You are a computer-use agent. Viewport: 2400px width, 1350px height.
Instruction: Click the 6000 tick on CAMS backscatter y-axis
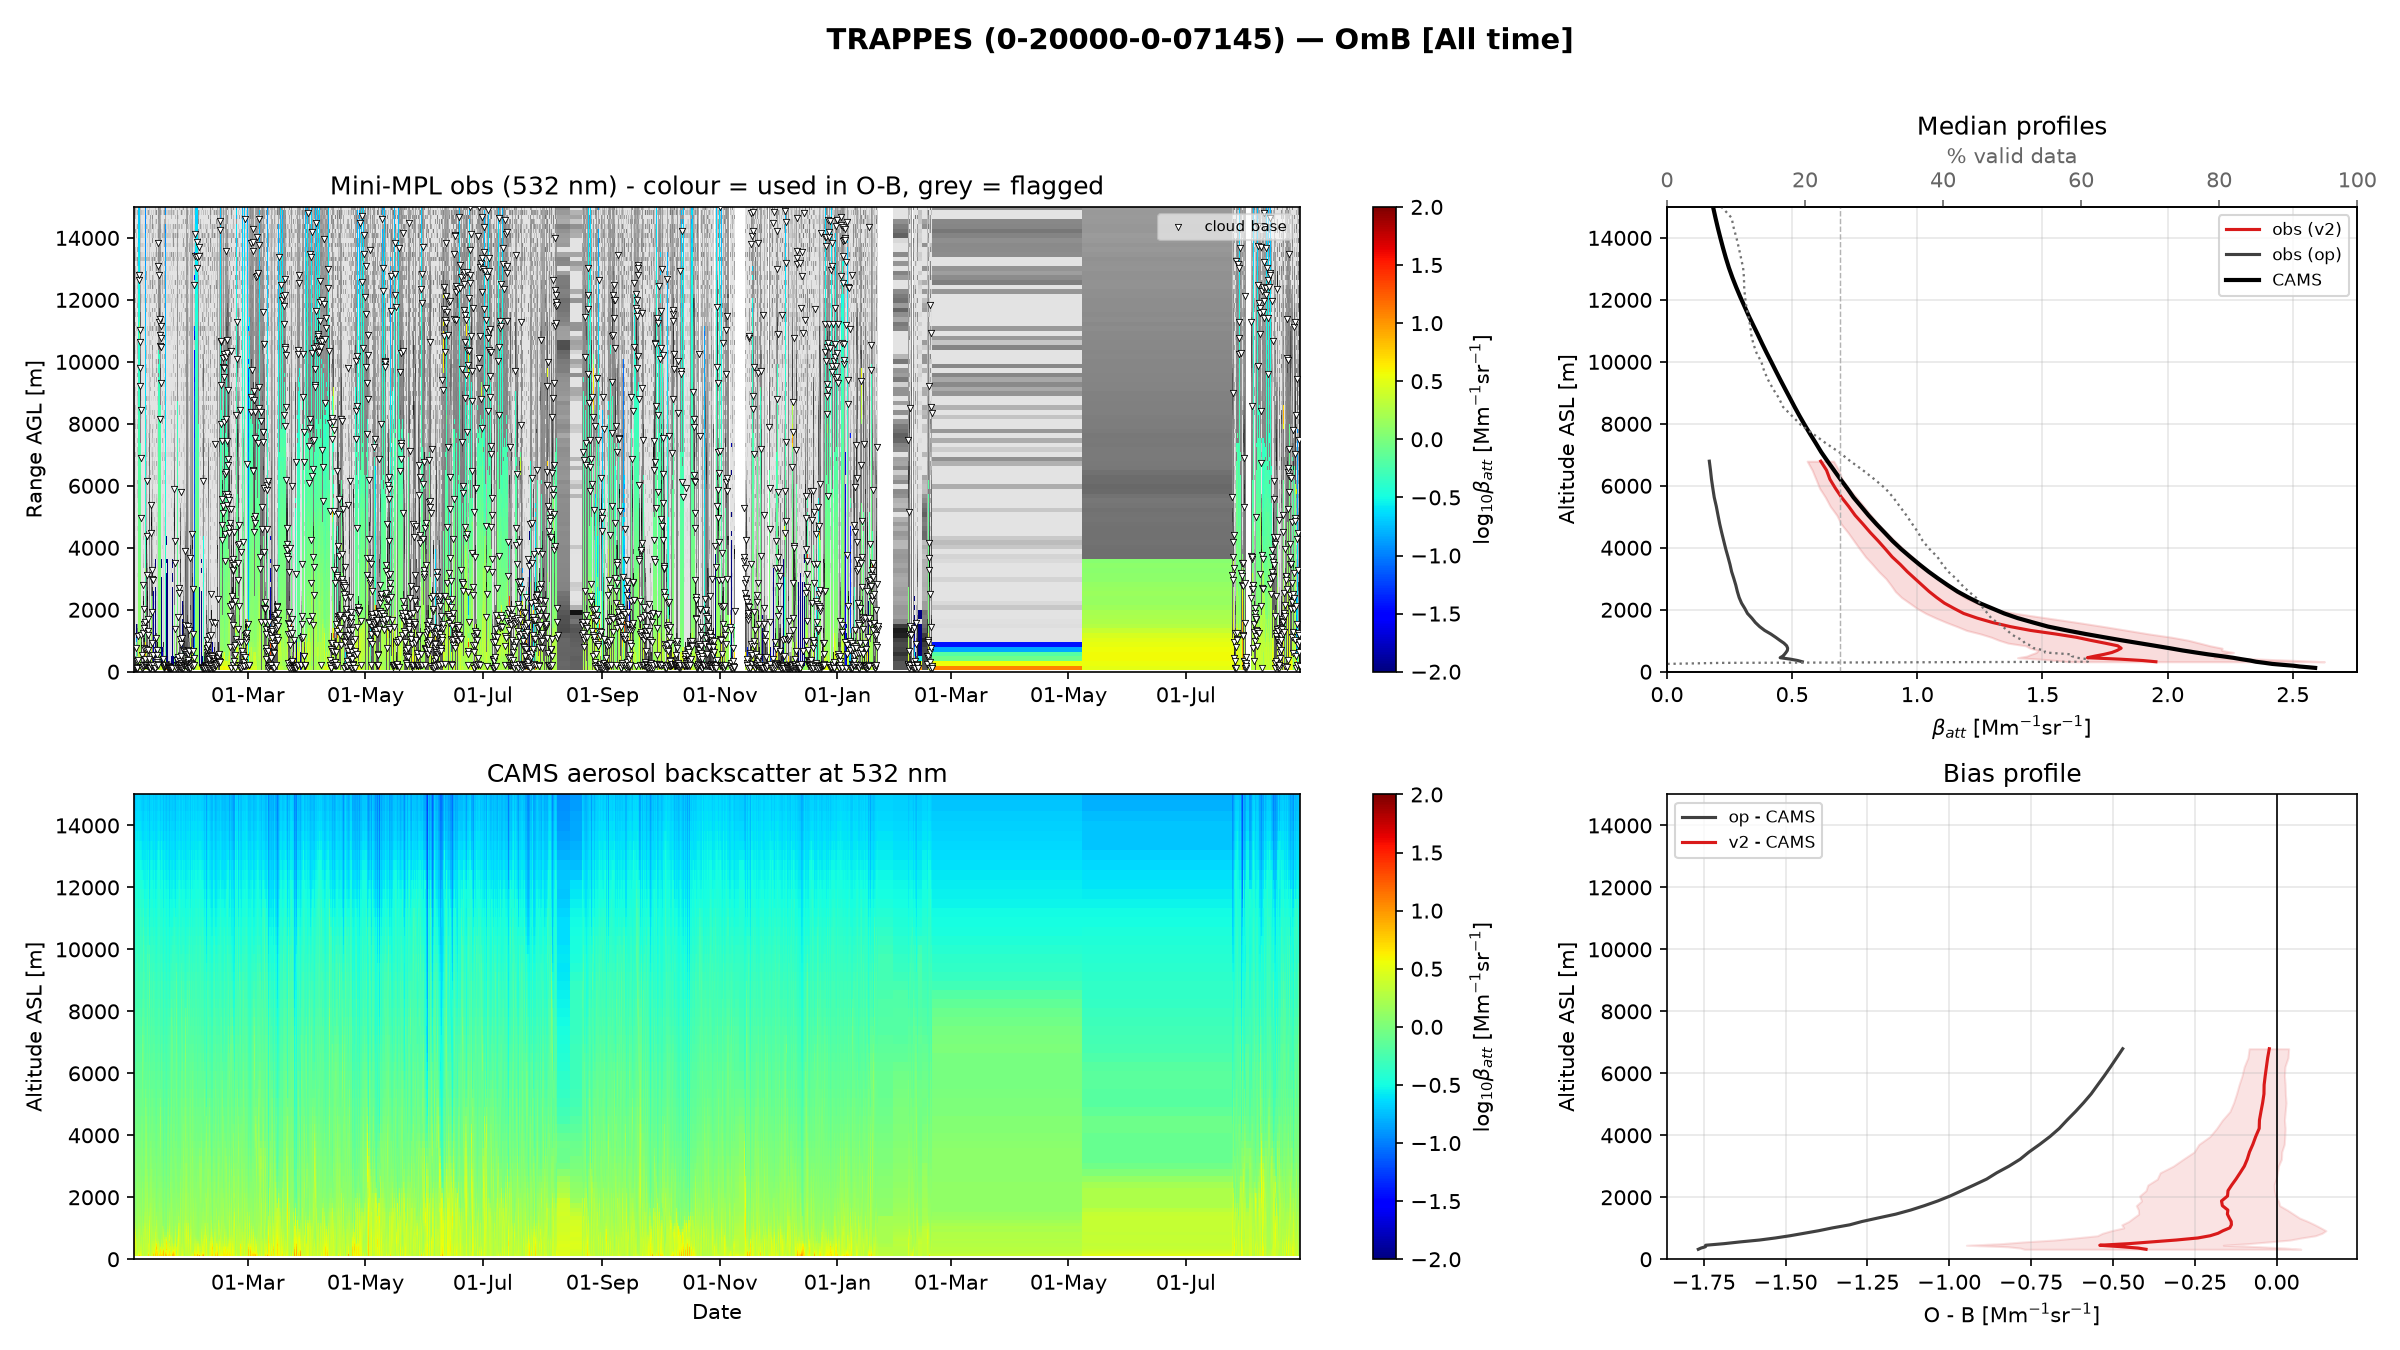94,1074
